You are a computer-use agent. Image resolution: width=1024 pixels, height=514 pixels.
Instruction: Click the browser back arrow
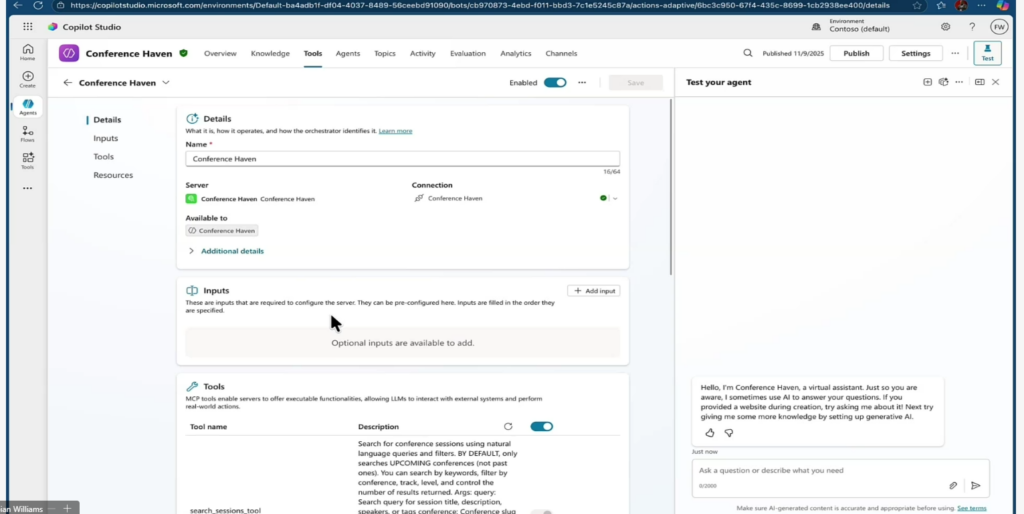pos(18,5)
